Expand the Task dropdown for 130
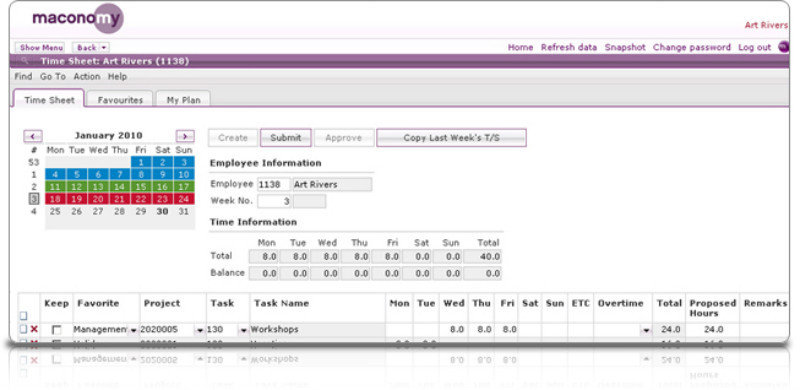 click(x=243, y=331)
